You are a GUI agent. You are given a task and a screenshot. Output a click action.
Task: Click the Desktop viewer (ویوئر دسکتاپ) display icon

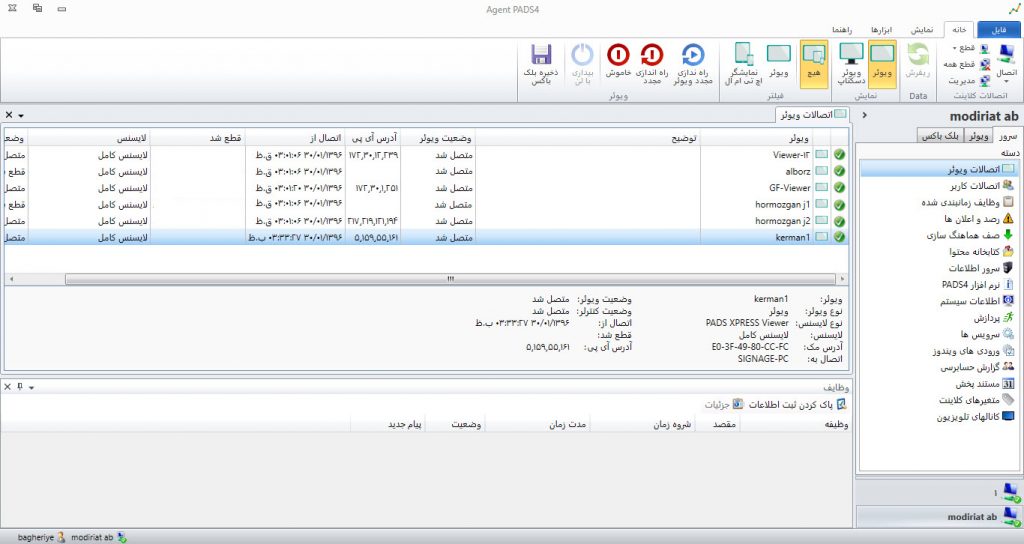850,56
